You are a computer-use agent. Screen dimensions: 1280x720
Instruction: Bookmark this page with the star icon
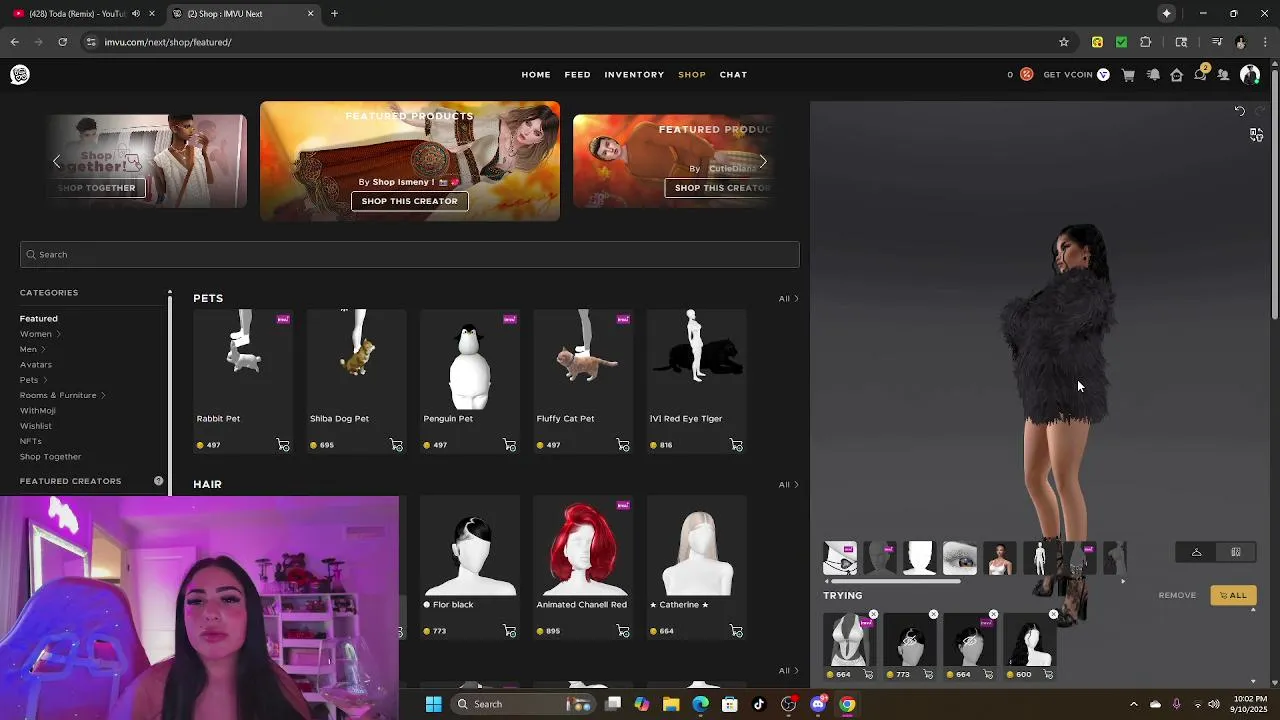(x=1064, y=42)
